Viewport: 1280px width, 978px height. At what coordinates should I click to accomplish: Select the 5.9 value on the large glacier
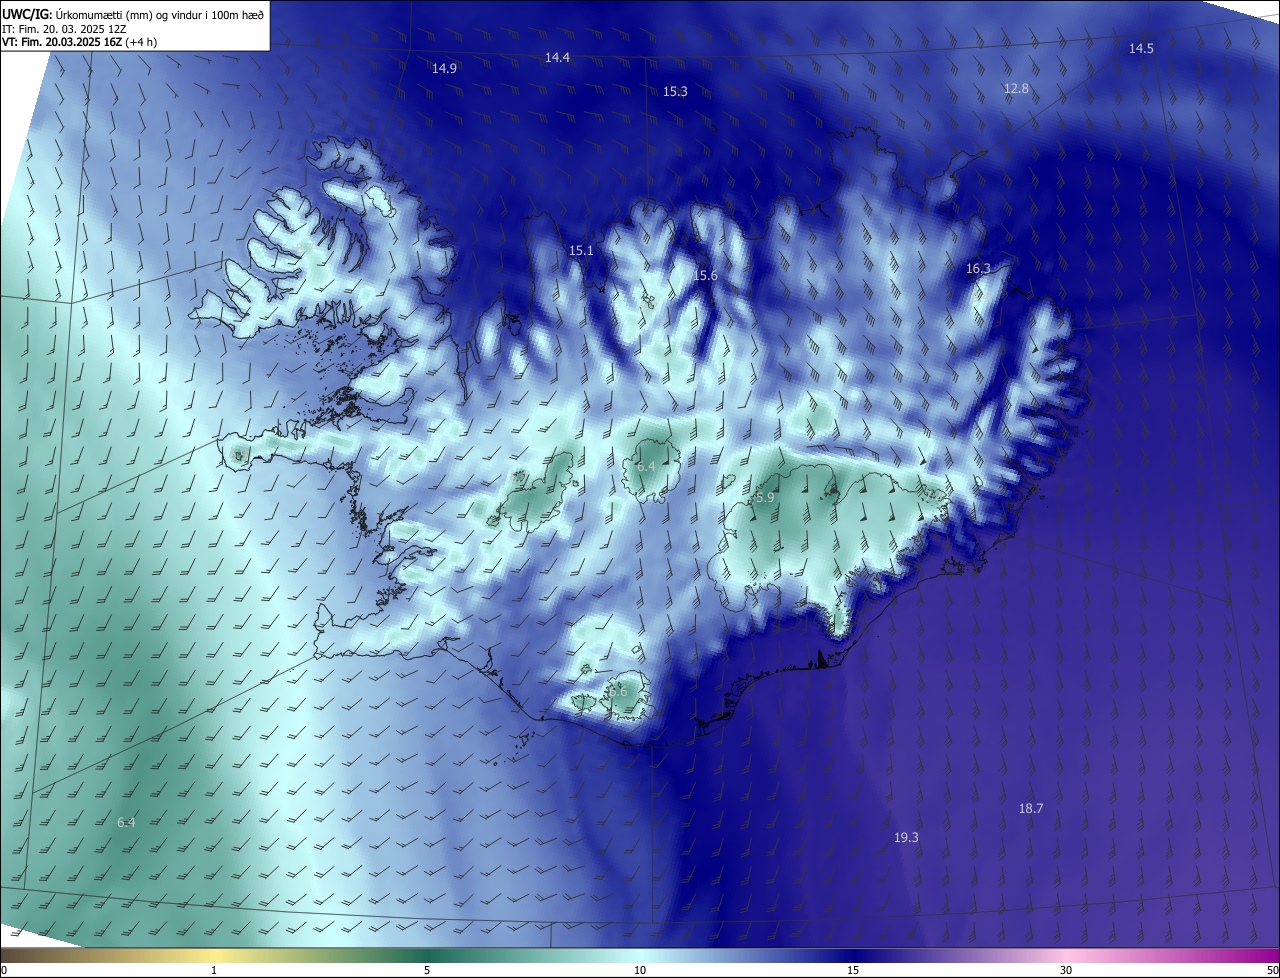pos(765,497)
